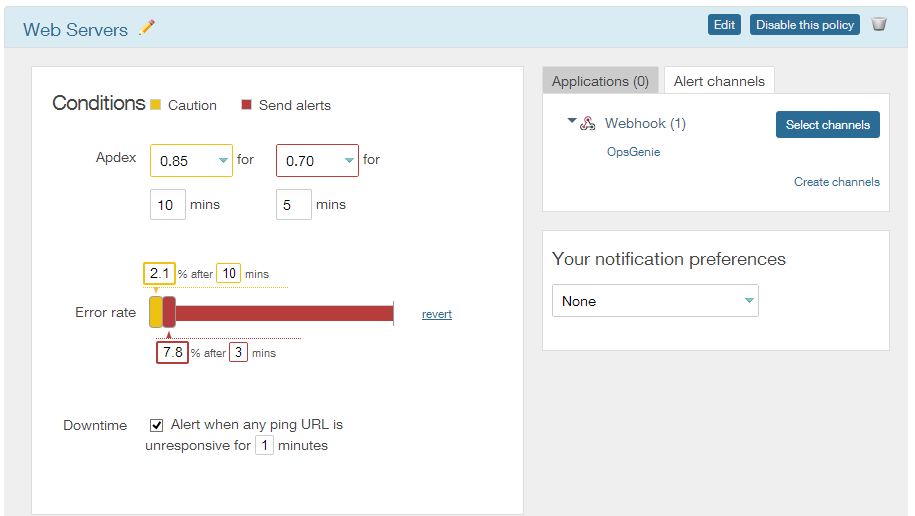Image resolution: width=915 pixels, height=516 pixels.
Task: Click the red alert slider handle
Action: (x=169, y=312)
